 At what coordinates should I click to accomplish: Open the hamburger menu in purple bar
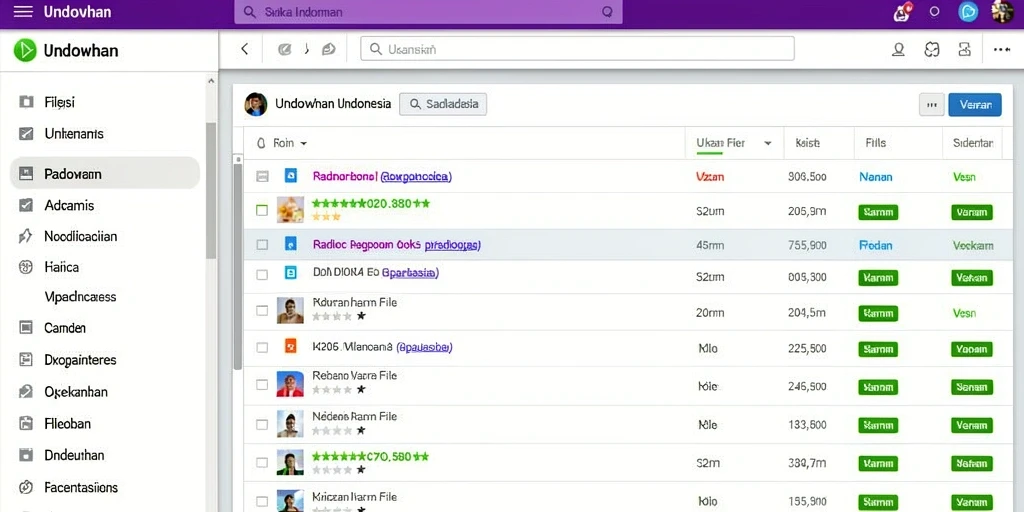[x=23, y=12]
